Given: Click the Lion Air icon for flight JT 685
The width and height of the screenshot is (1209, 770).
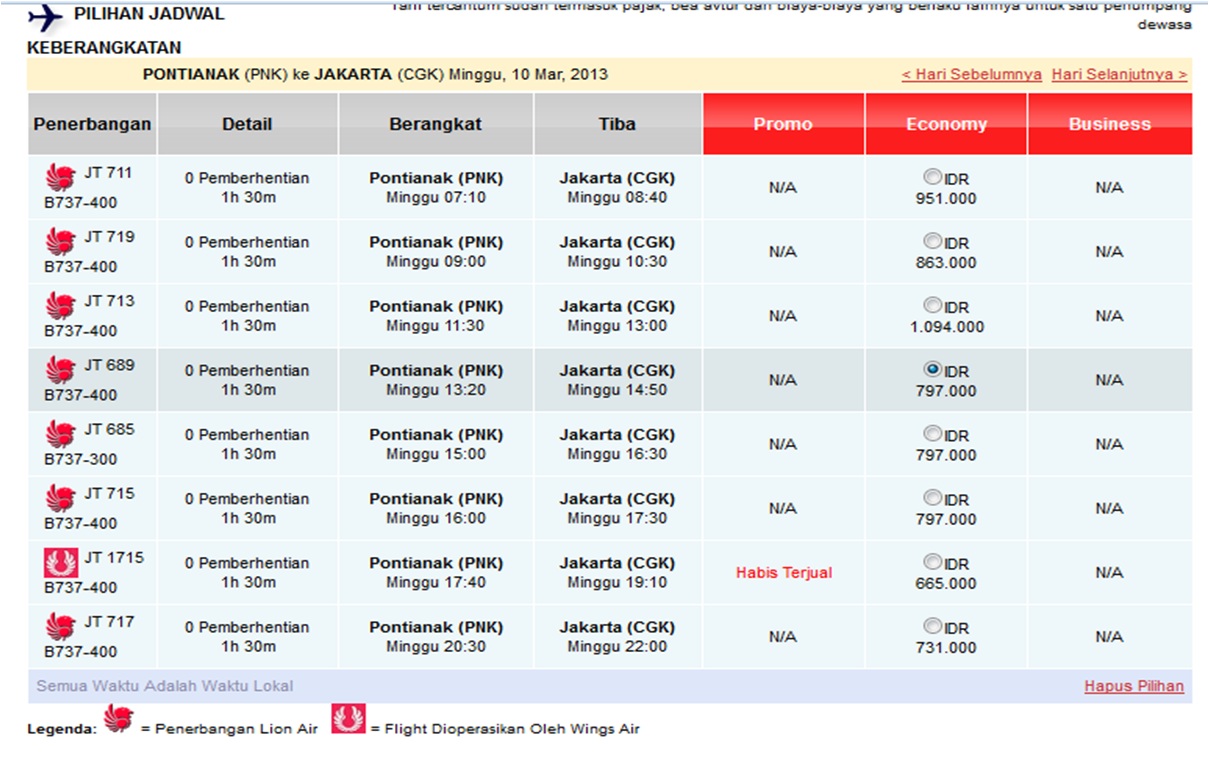Looking at the screenshot, I should tap(60, 436).
